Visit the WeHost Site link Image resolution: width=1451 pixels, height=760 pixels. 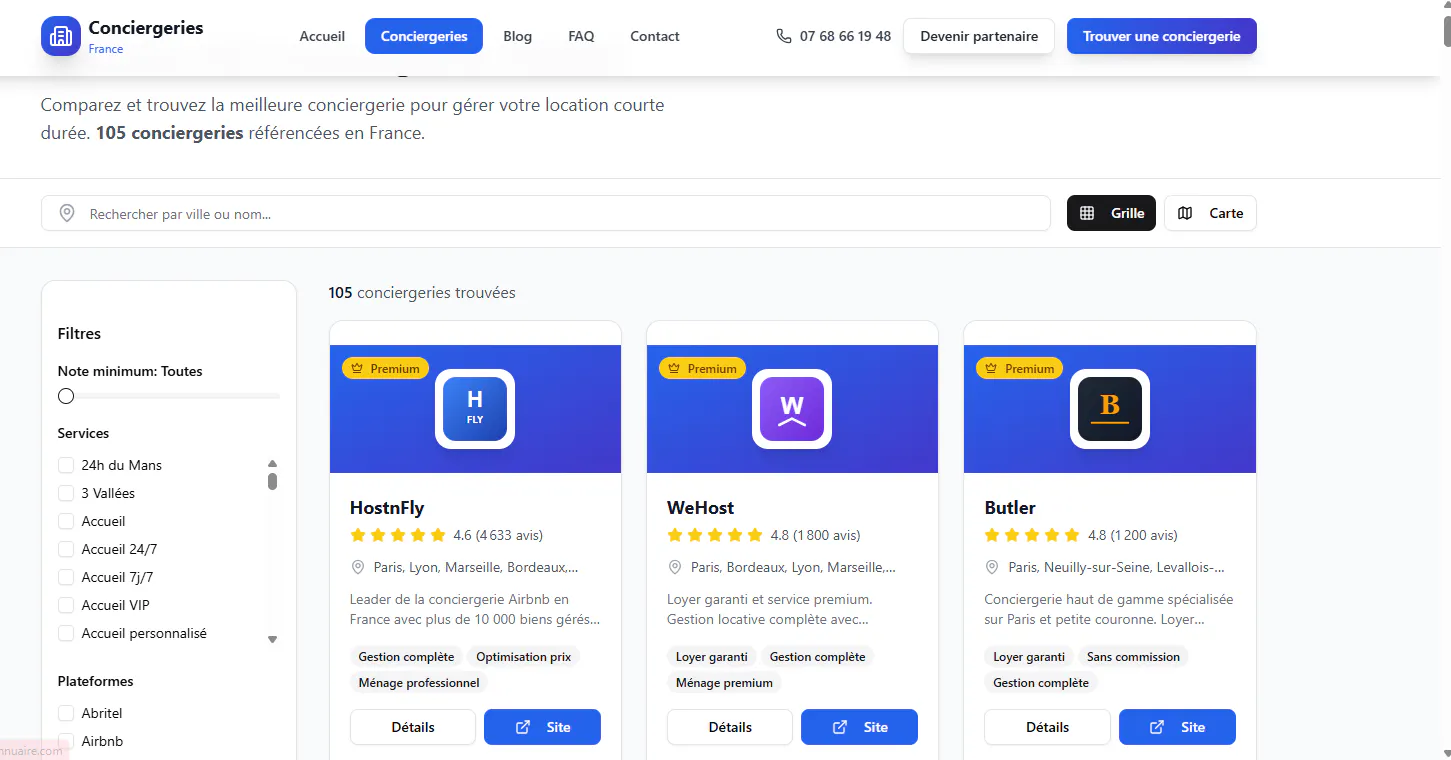point(859,727)
